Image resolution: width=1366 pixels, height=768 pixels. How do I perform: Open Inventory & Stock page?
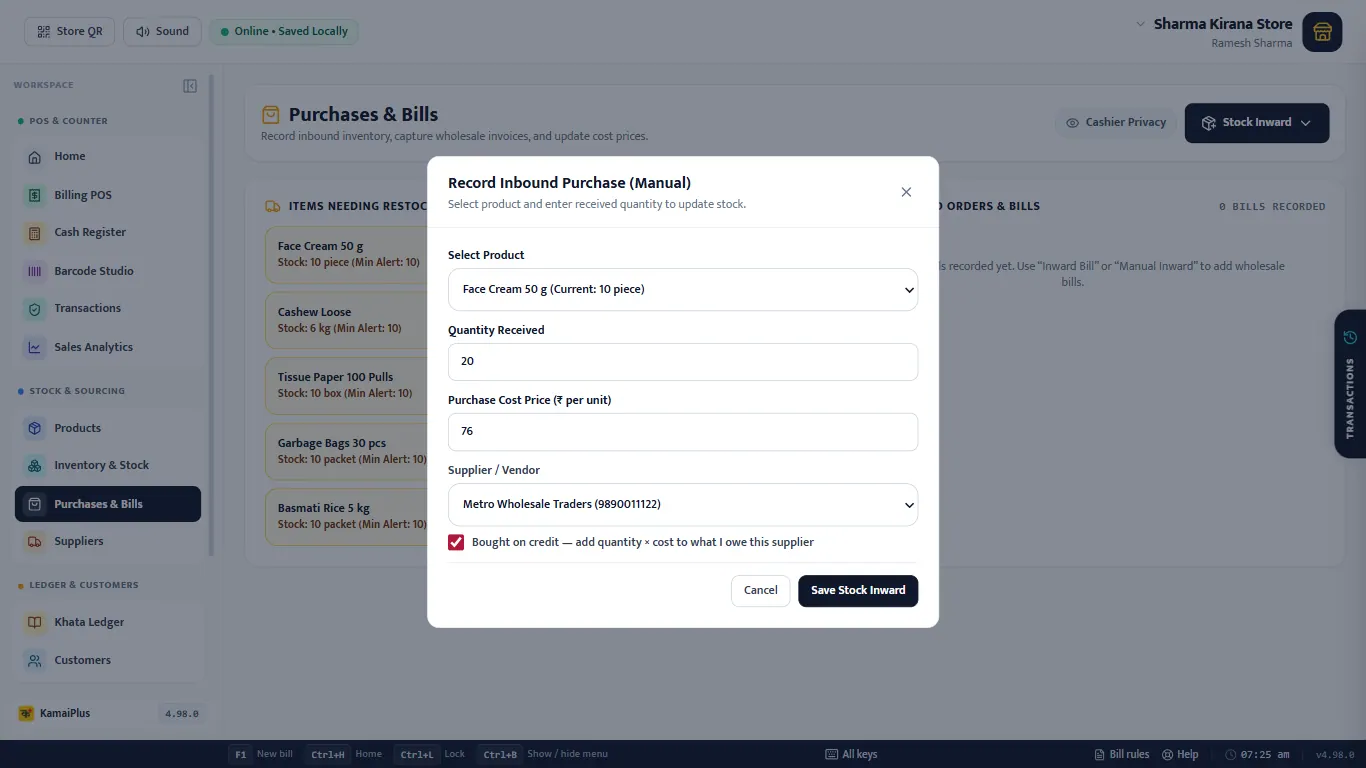click(108, 465)
